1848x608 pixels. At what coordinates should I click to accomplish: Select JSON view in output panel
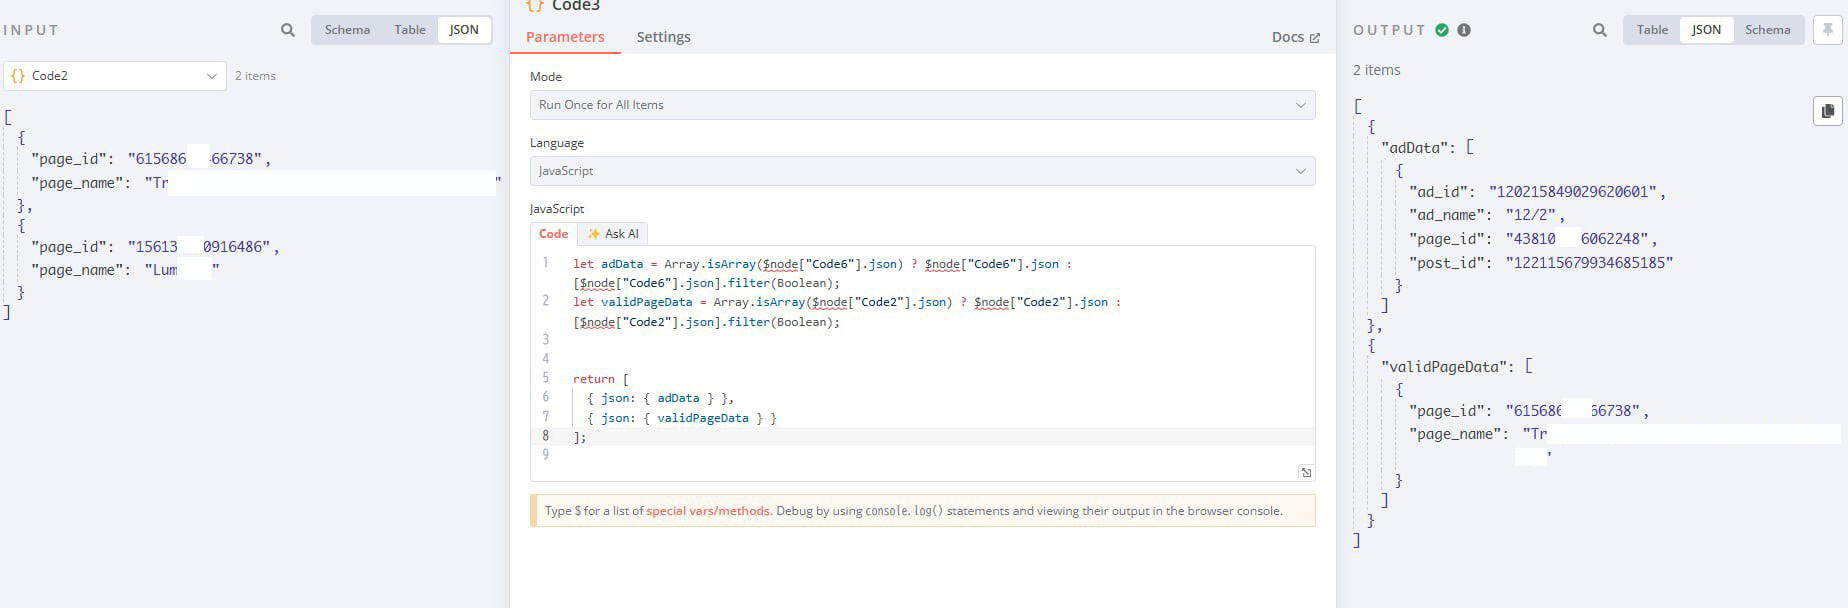click(1706, 30)
